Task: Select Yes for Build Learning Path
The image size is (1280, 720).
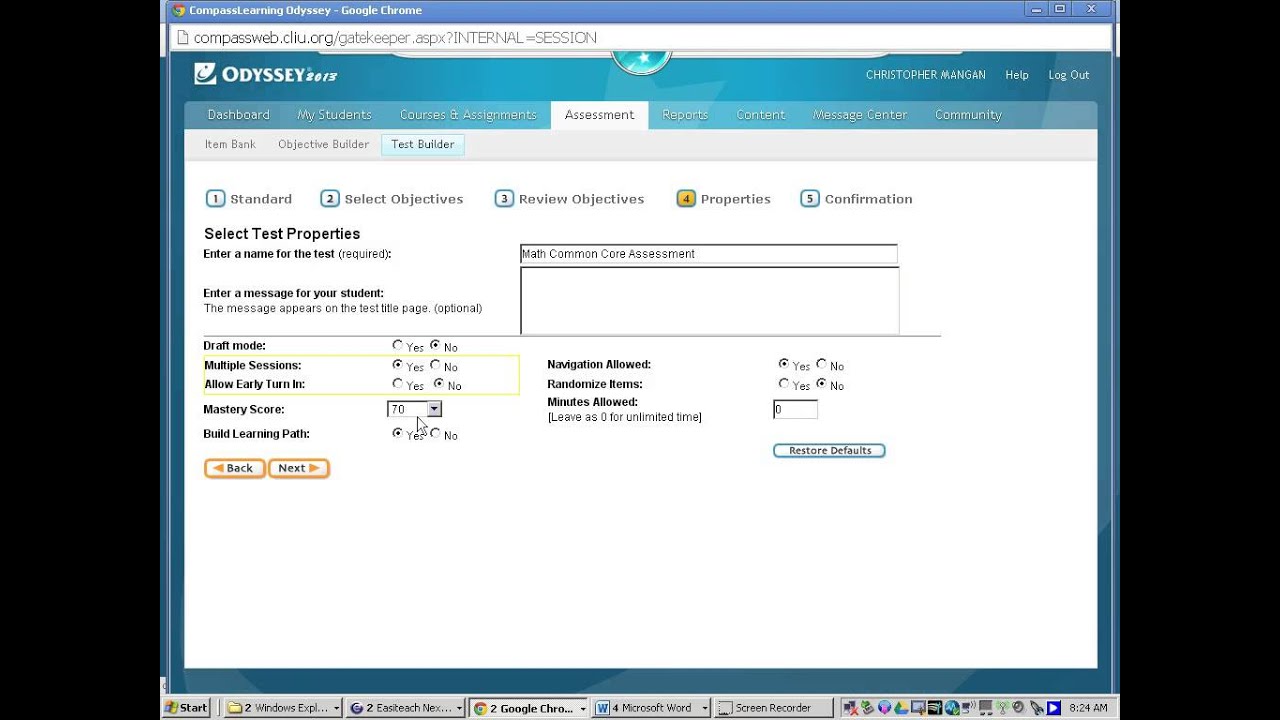Action: (398, 433)
